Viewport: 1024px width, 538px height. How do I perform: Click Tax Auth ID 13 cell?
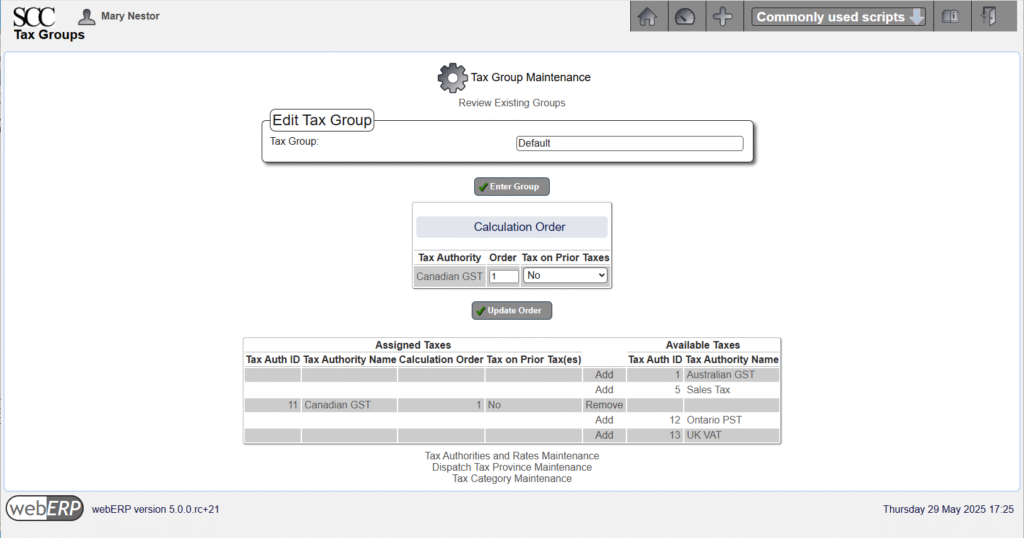pos(655,435)
